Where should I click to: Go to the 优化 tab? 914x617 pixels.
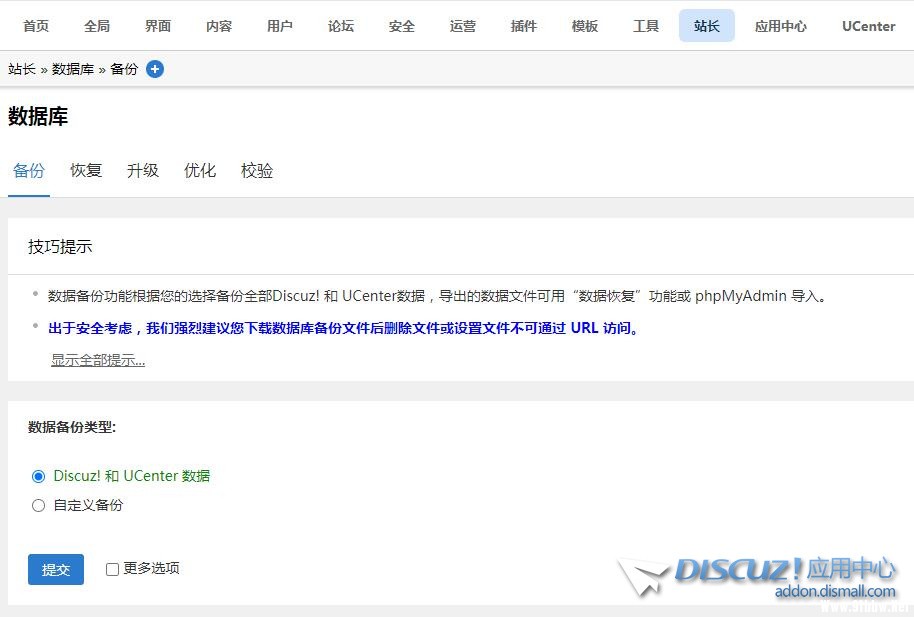click(200, 170)
